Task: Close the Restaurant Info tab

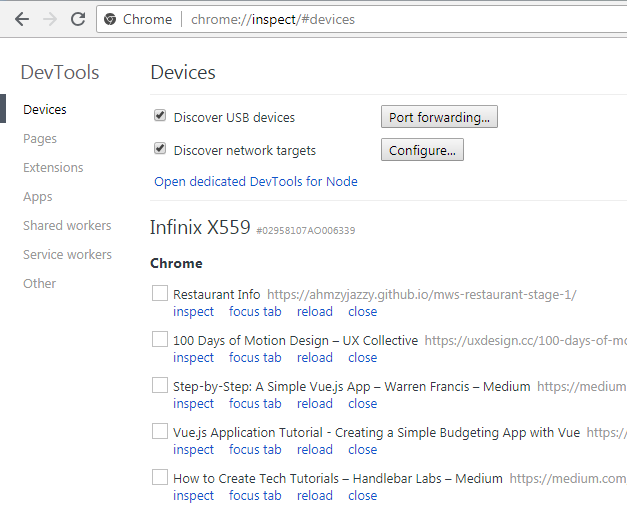Action: tap(362, 311)
